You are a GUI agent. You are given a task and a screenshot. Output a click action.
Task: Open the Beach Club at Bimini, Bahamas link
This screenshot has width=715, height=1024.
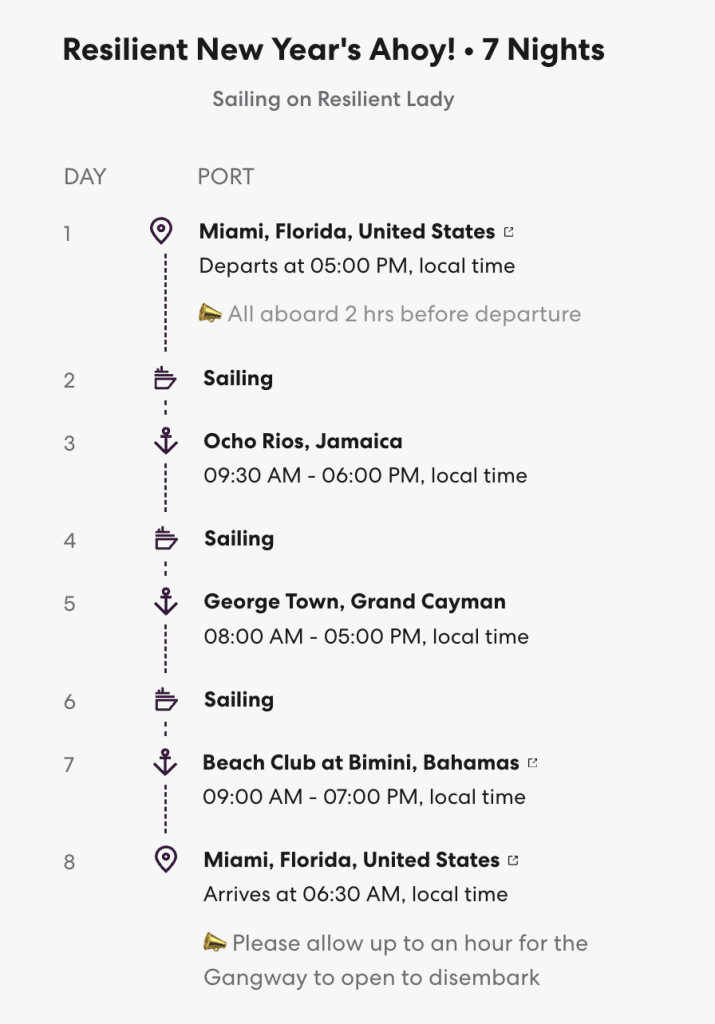361,763
